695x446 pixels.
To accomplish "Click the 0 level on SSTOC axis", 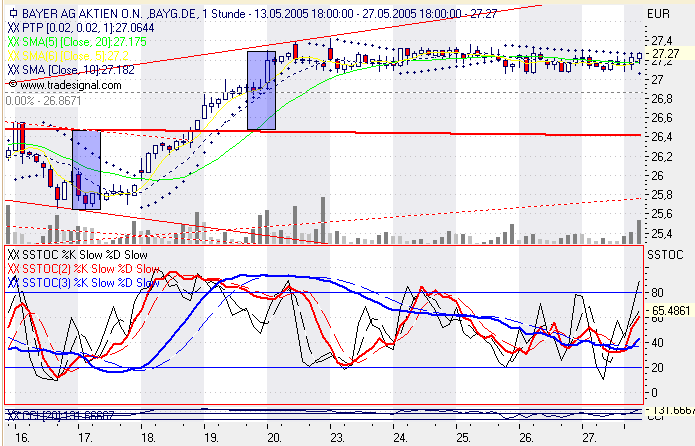I will (x=654, y=392).
